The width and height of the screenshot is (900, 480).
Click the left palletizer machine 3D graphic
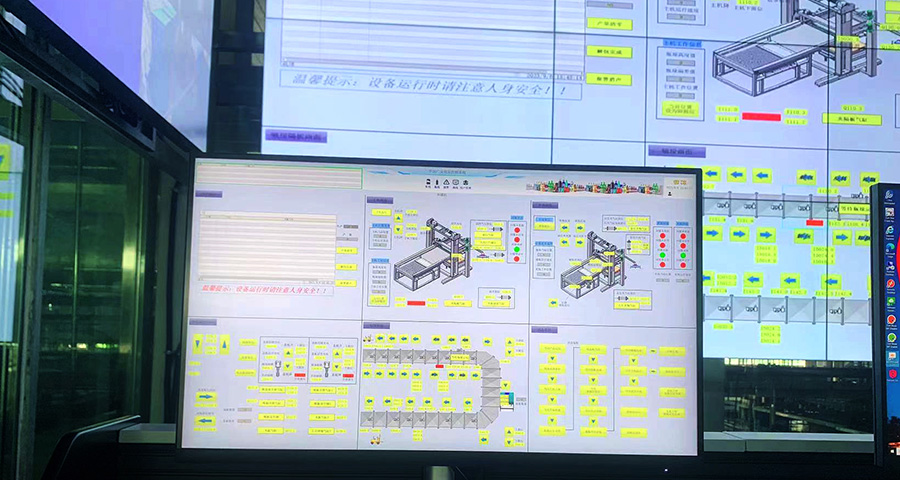pos(433,257)
